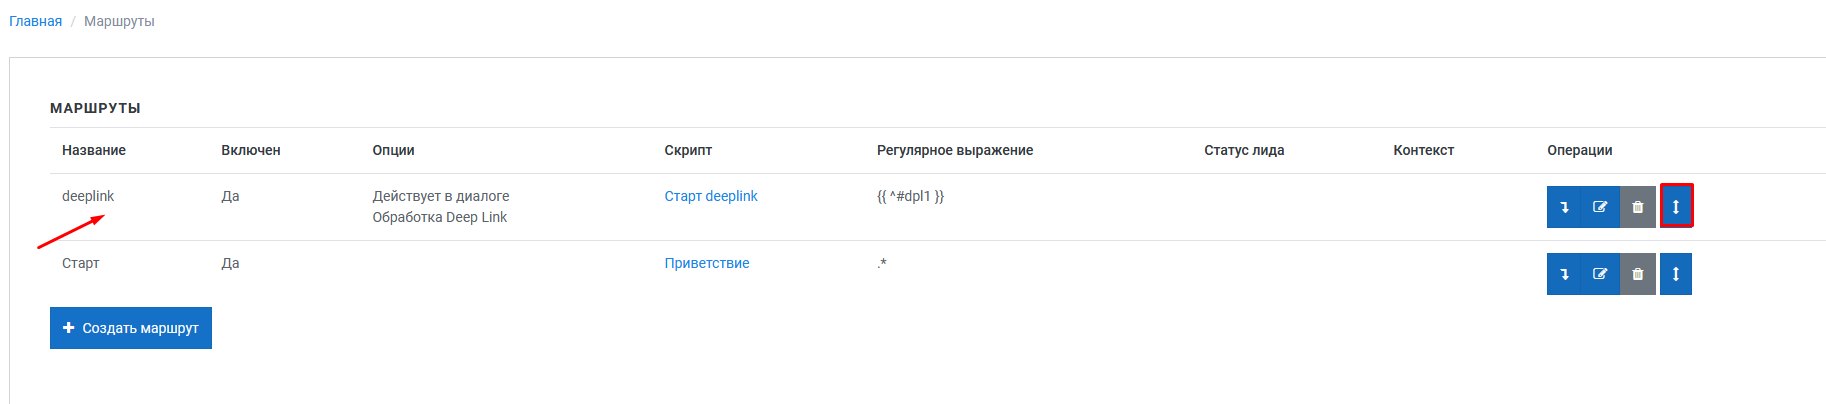Open the Приветствие script link
Image resolution: width=1826 pixels, height=404 pixels.
[707, 263]
